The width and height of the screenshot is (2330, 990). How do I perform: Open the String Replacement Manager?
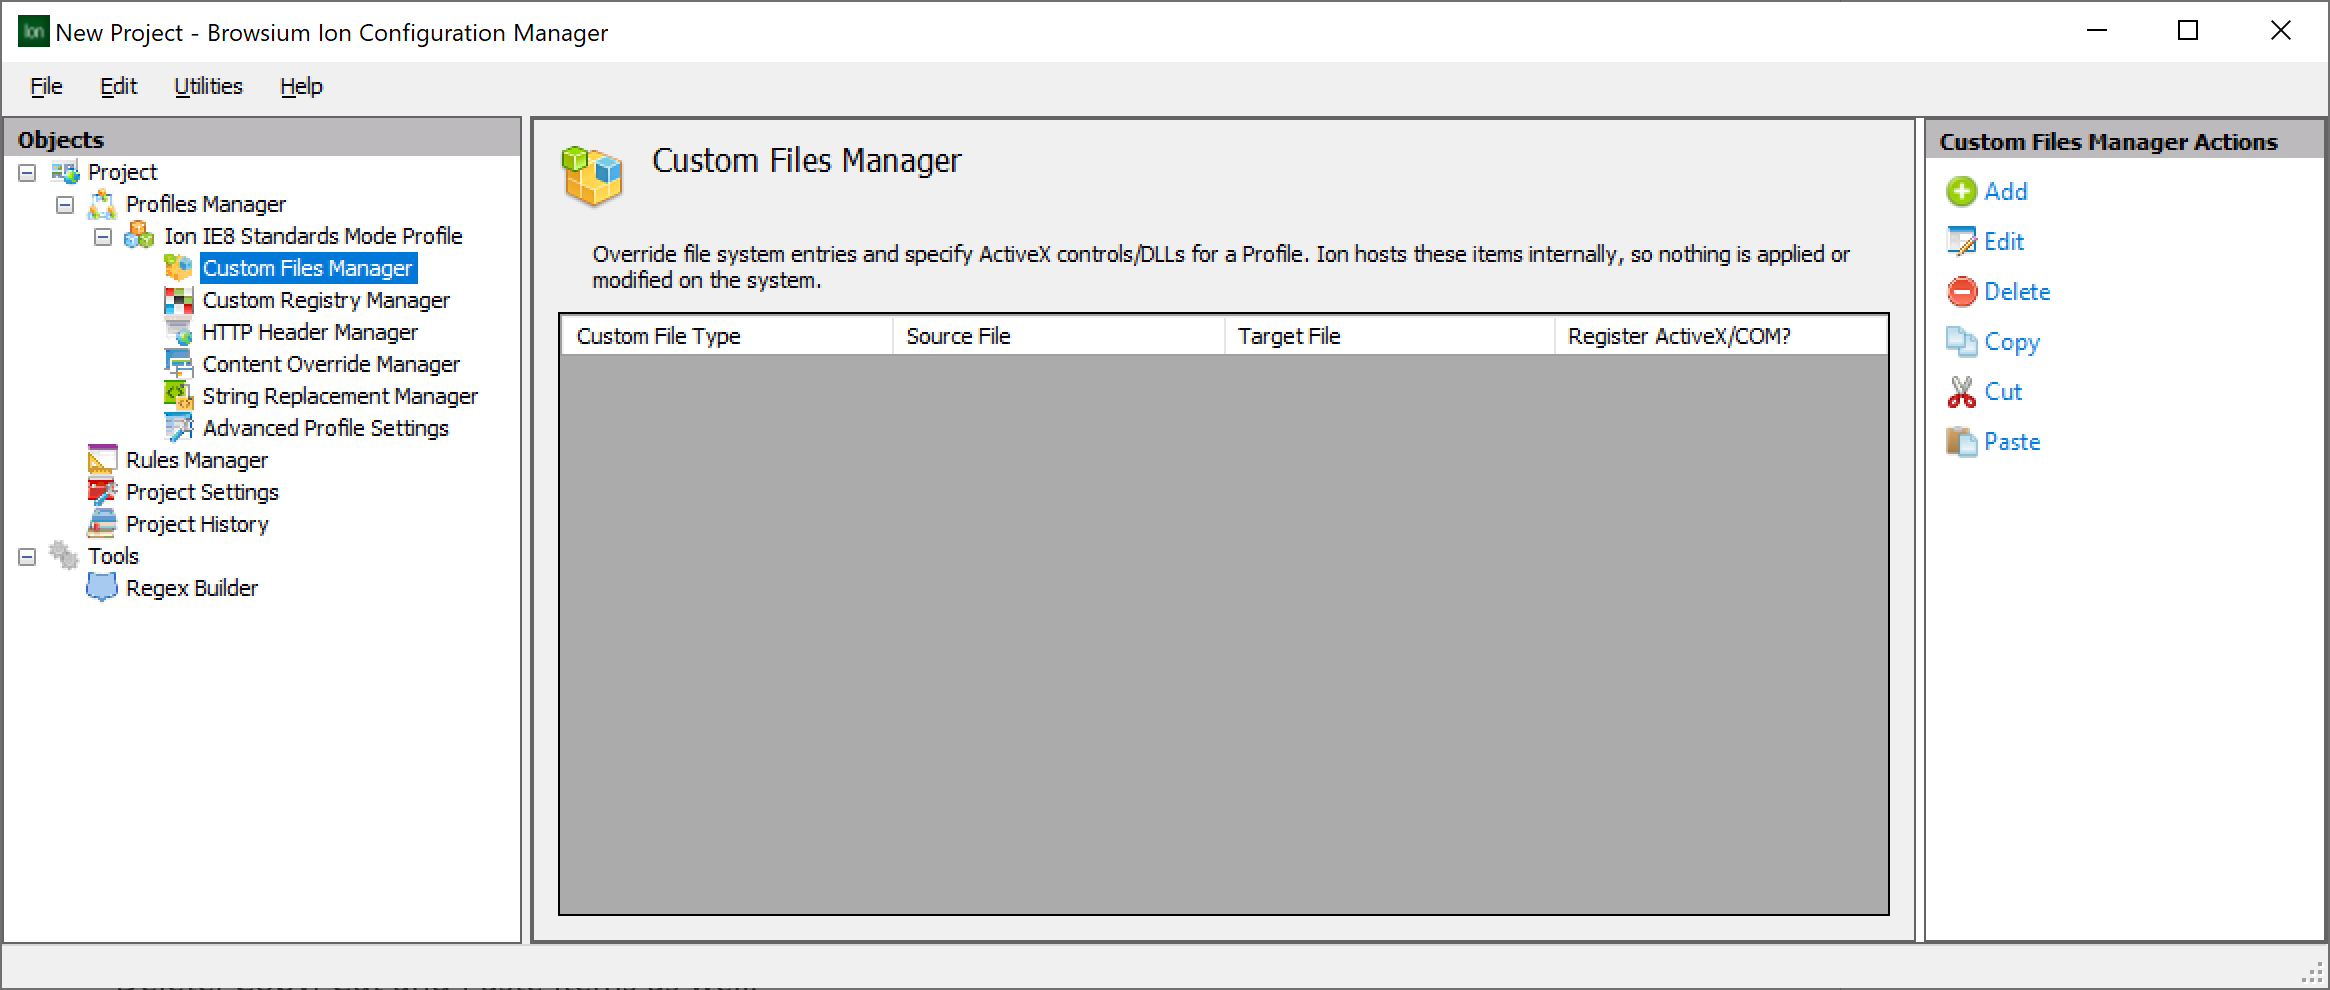340,396
